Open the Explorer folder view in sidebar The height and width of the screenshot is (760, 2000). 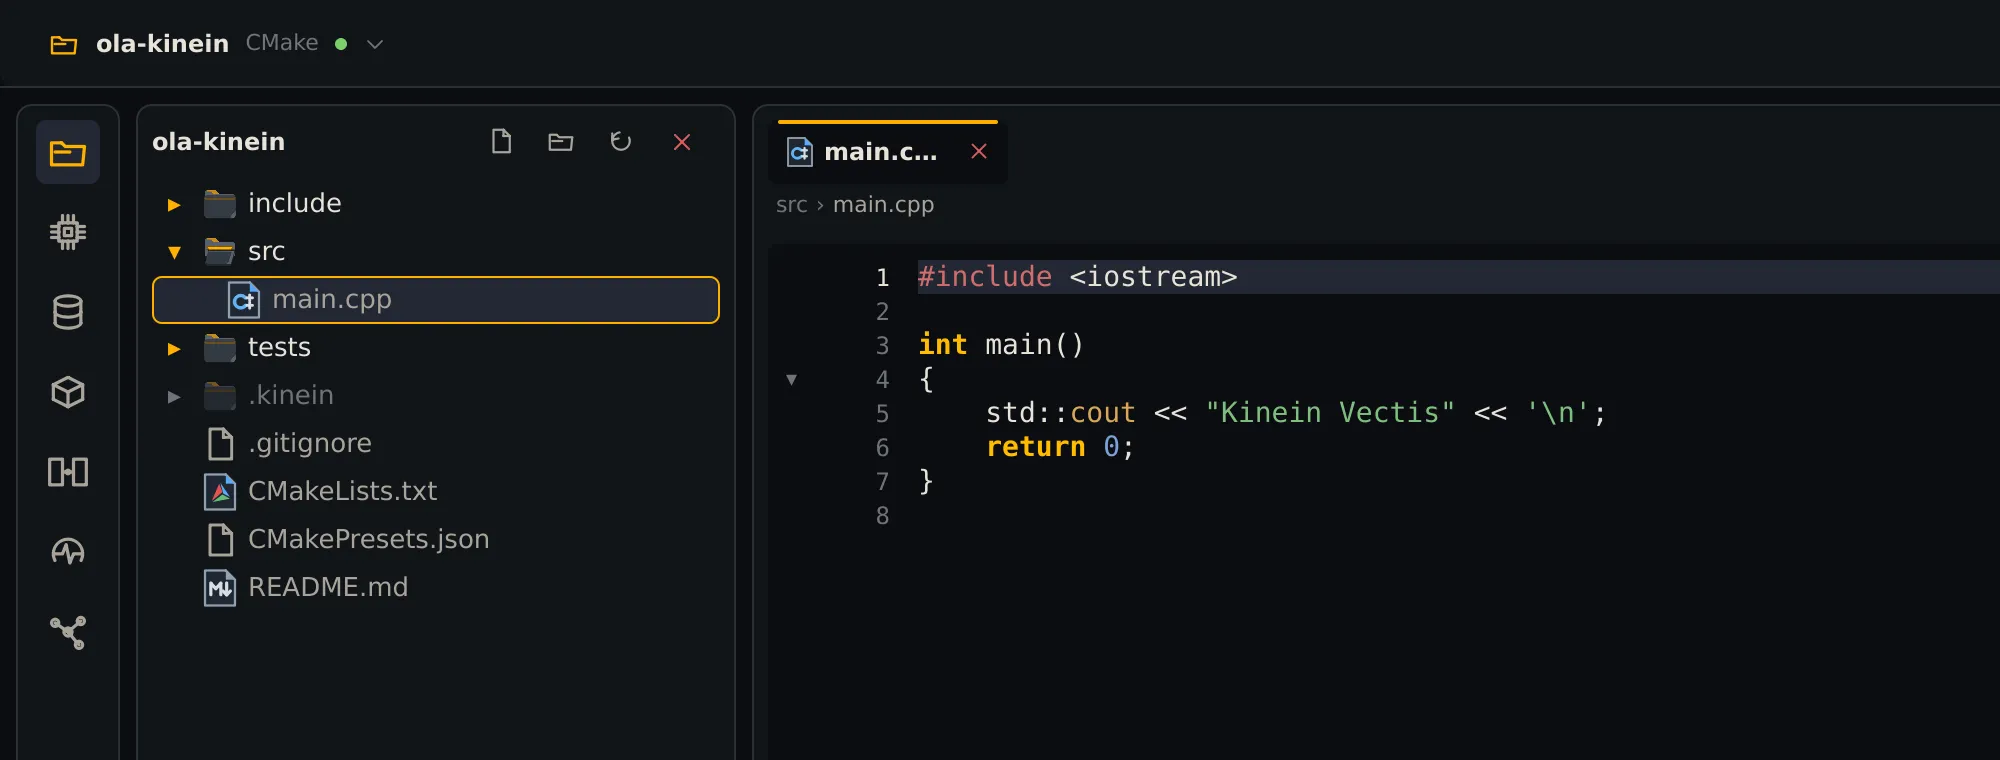[x=68, y=152]
